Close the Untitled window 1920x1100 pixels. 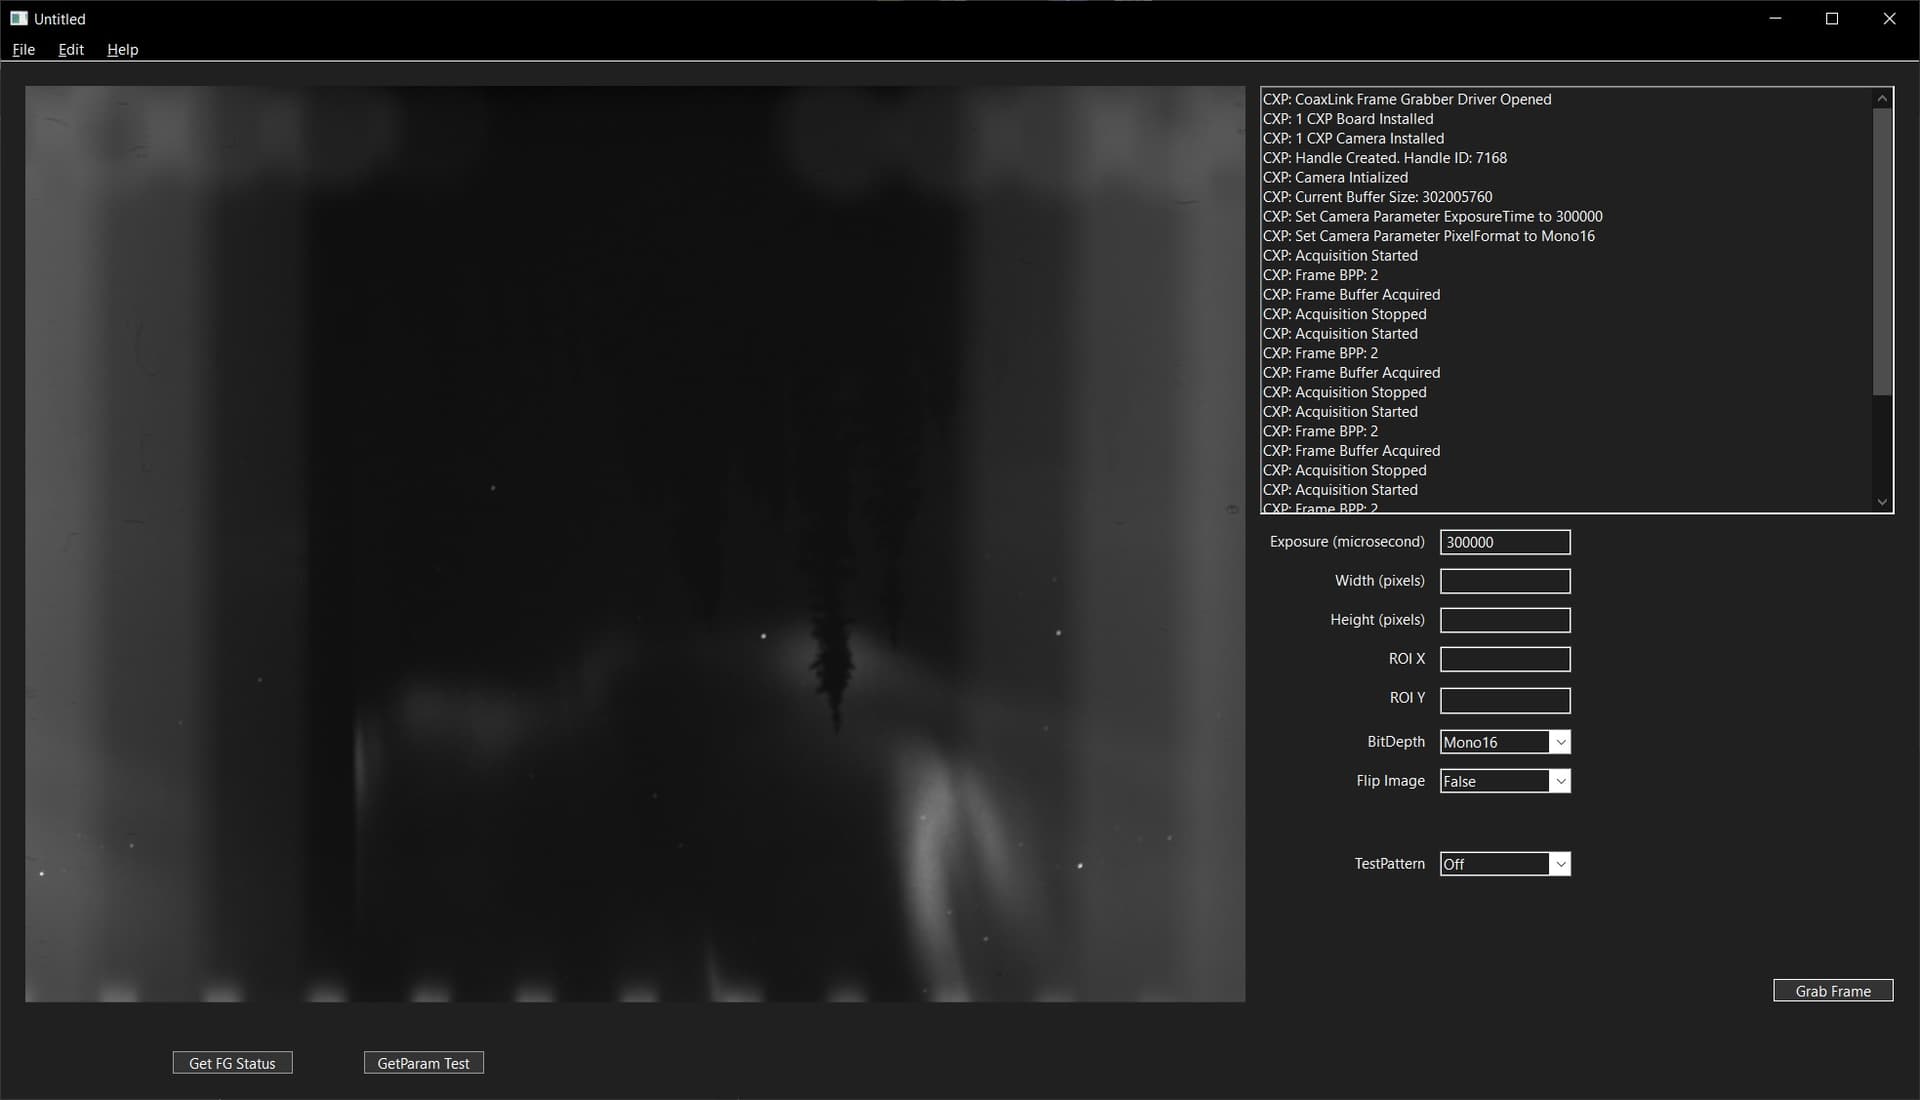[x=1889, y=18]
